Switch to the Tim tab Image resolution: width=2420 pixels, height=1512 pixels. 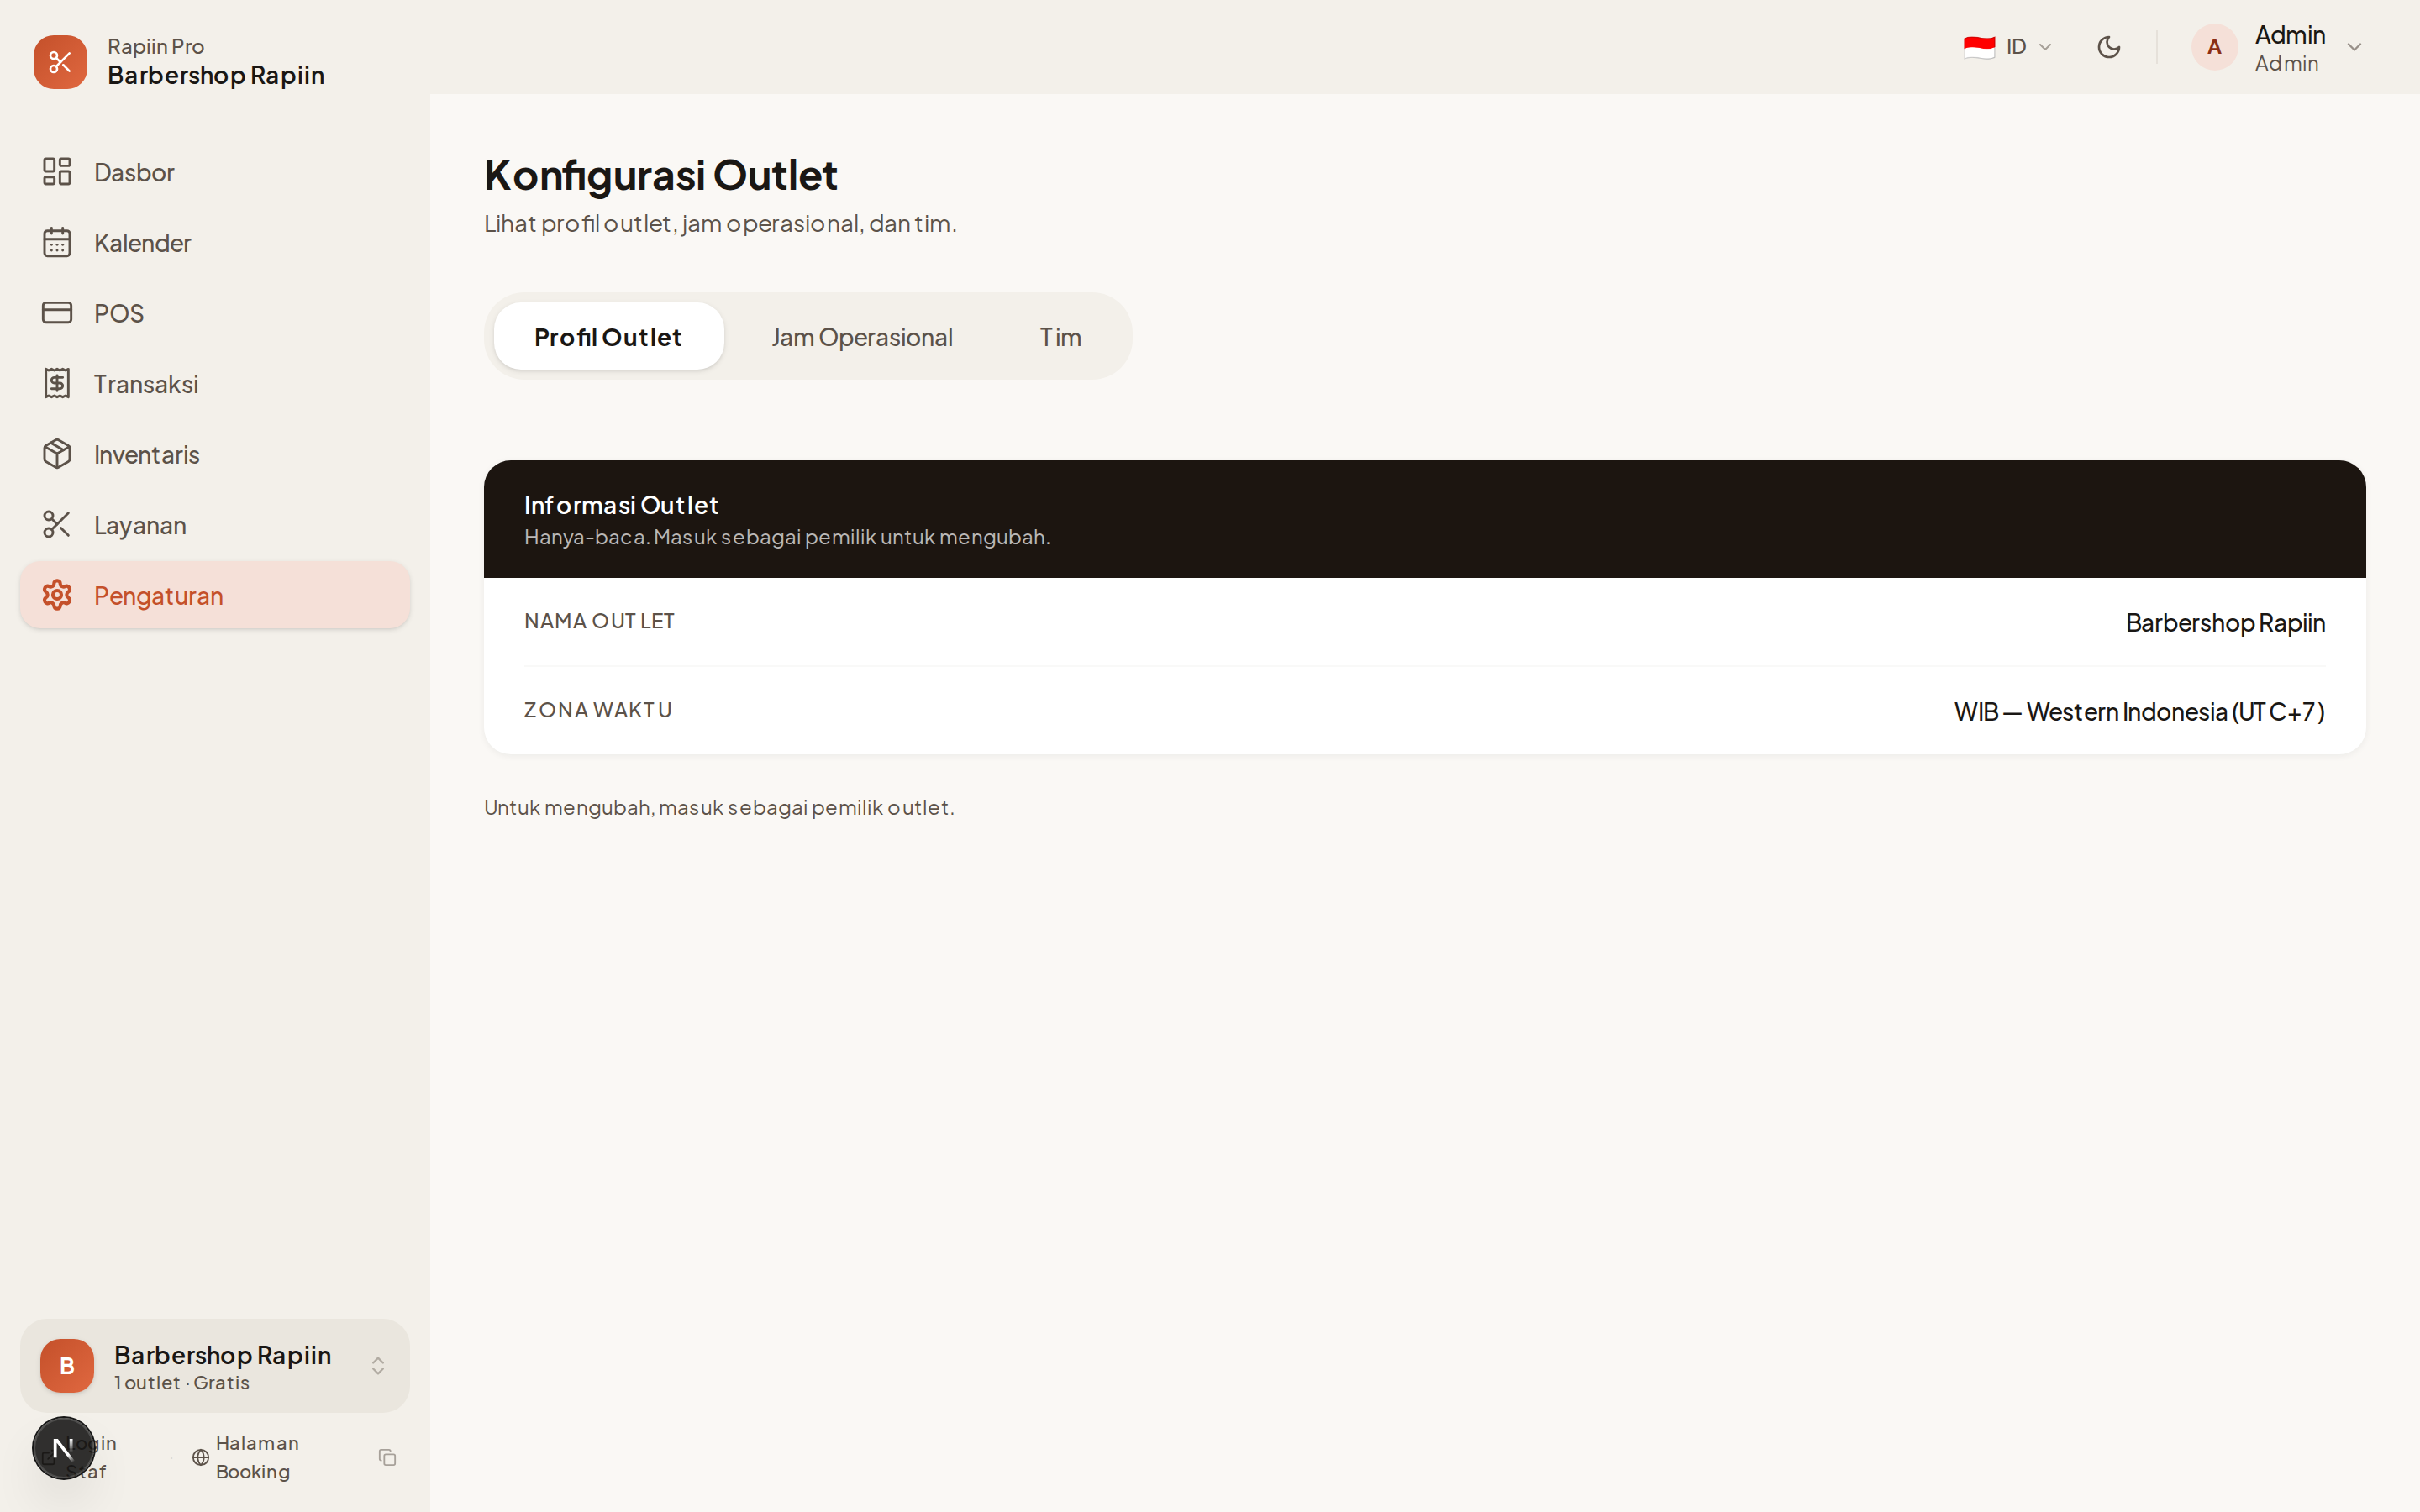[x=1059, y=337]
